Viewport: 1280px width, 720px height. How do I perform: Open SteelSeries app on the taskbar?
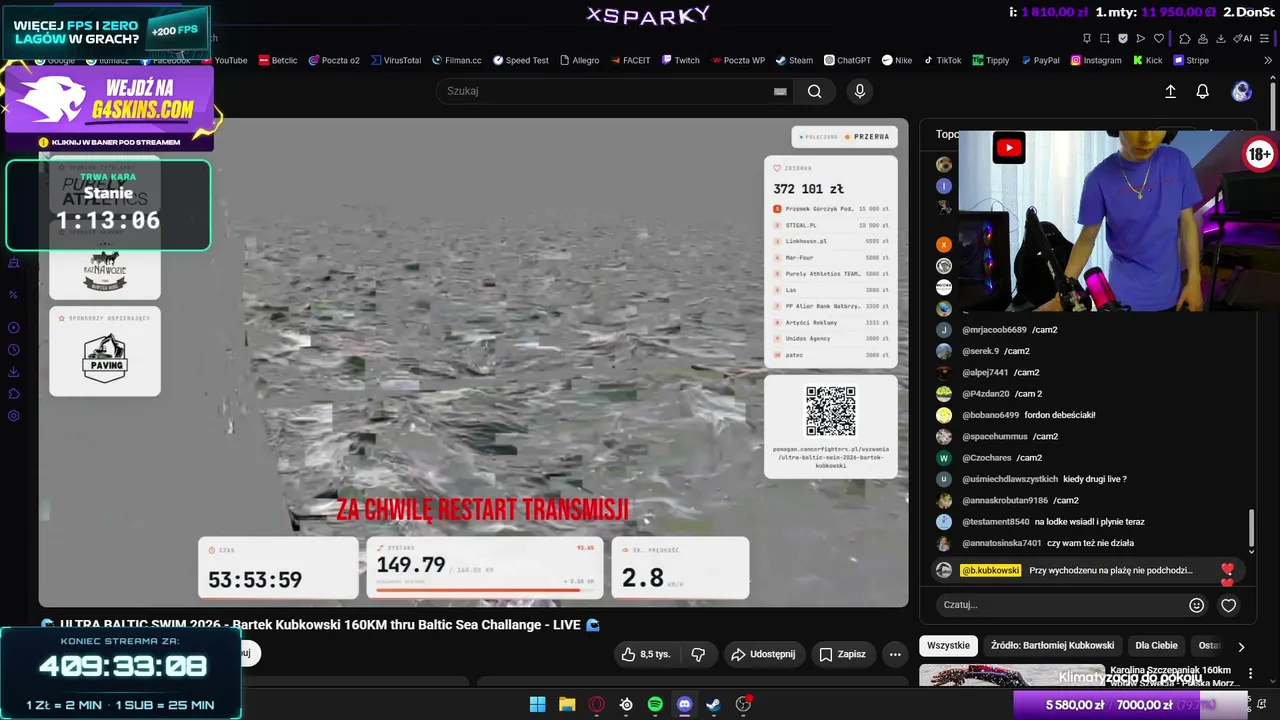click(x=626, y=704)
